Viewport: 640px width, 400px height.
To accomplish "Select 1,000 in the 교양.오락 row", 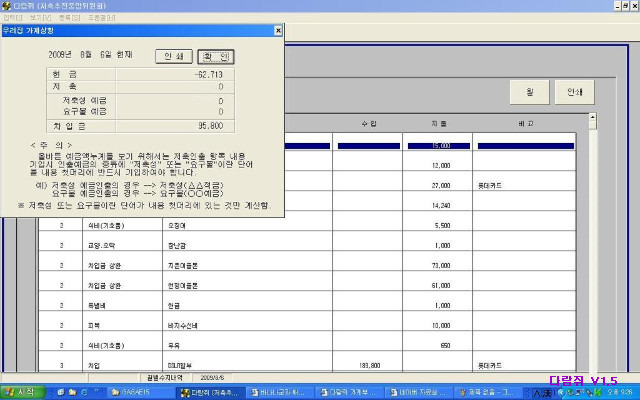I will (438, 246).
